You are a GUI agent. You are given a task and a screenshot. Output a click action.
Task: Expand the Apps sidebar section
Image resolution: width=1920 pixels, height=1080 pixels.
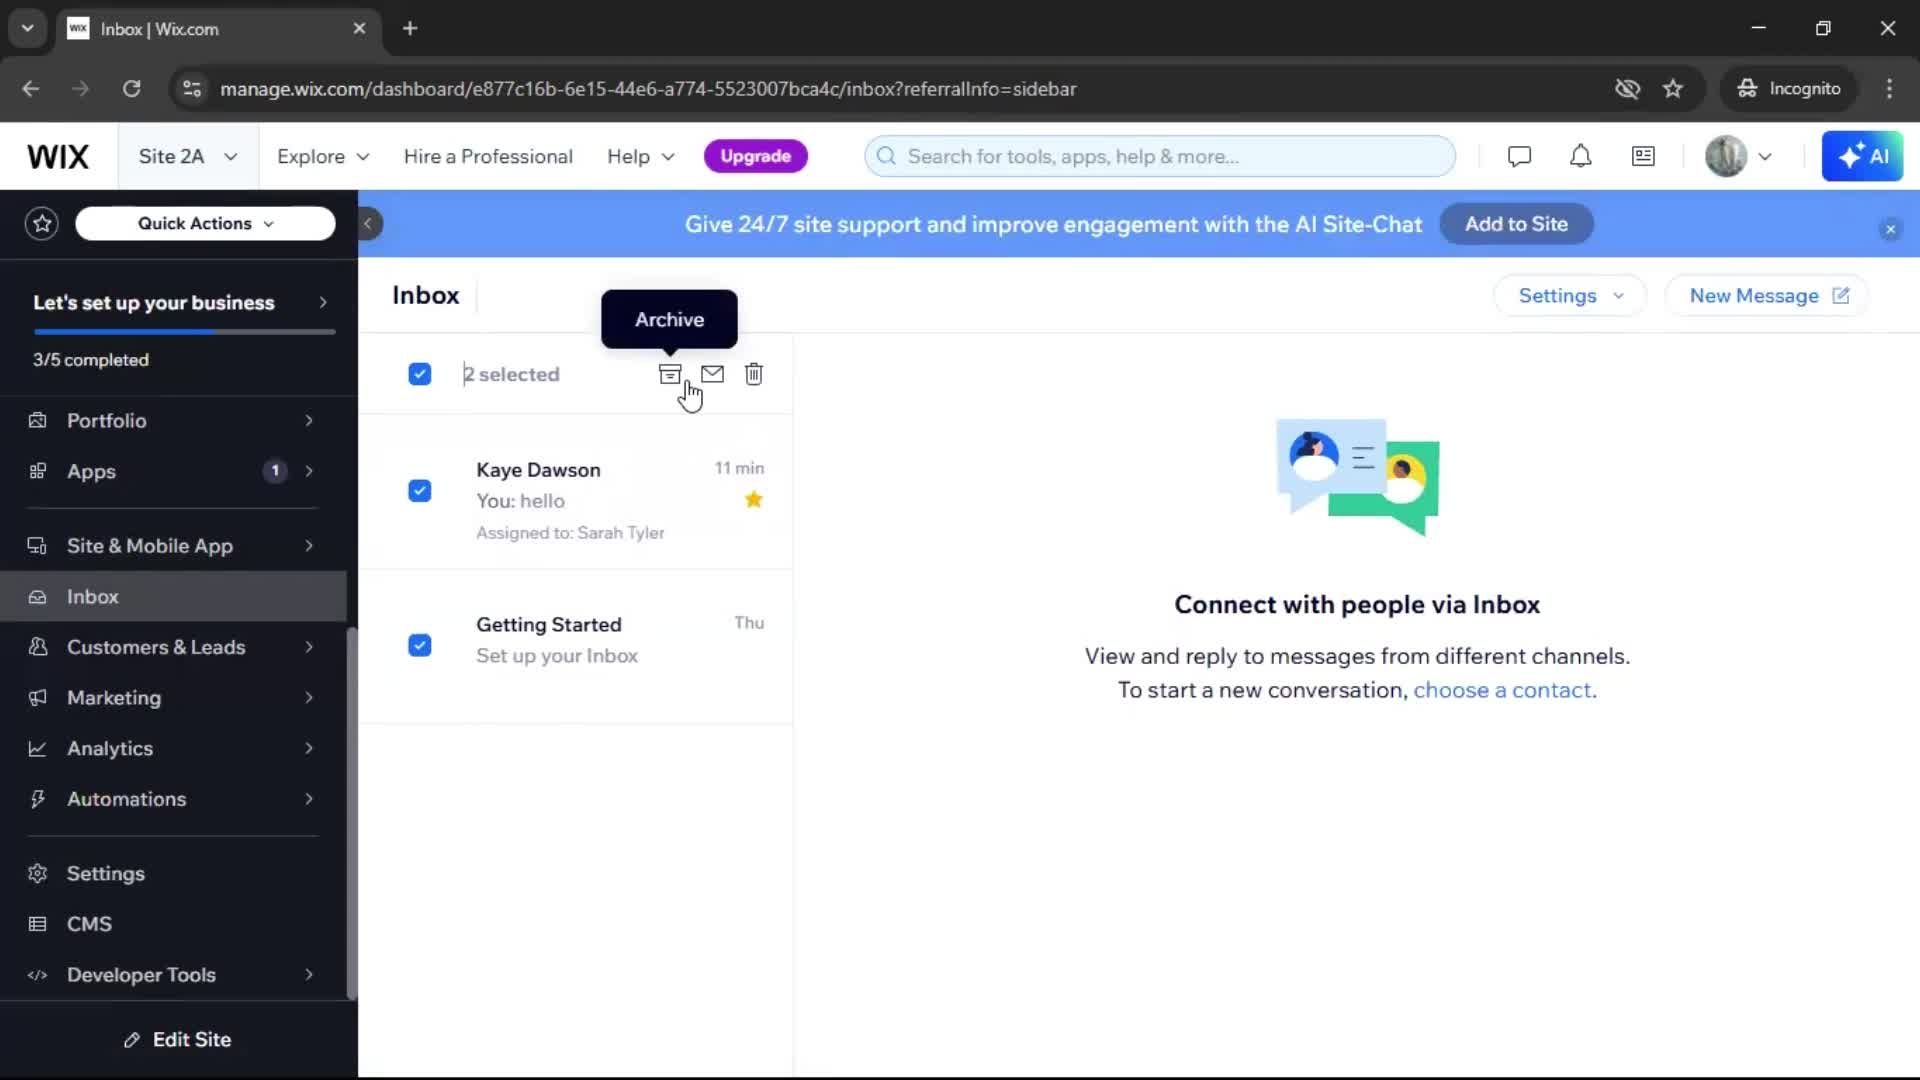pos(172,471)
